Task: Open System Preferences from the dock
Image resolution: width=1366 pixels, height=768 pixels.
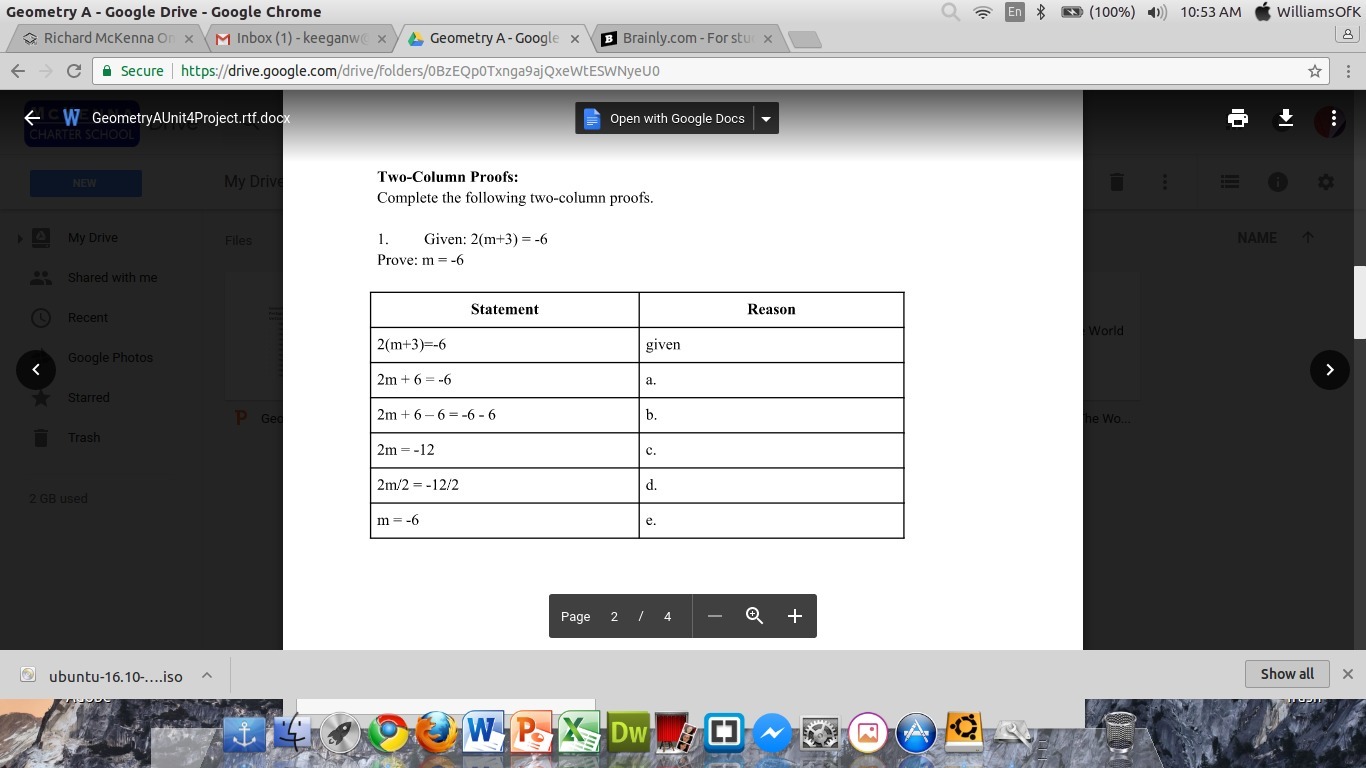Action: (821, 734)
